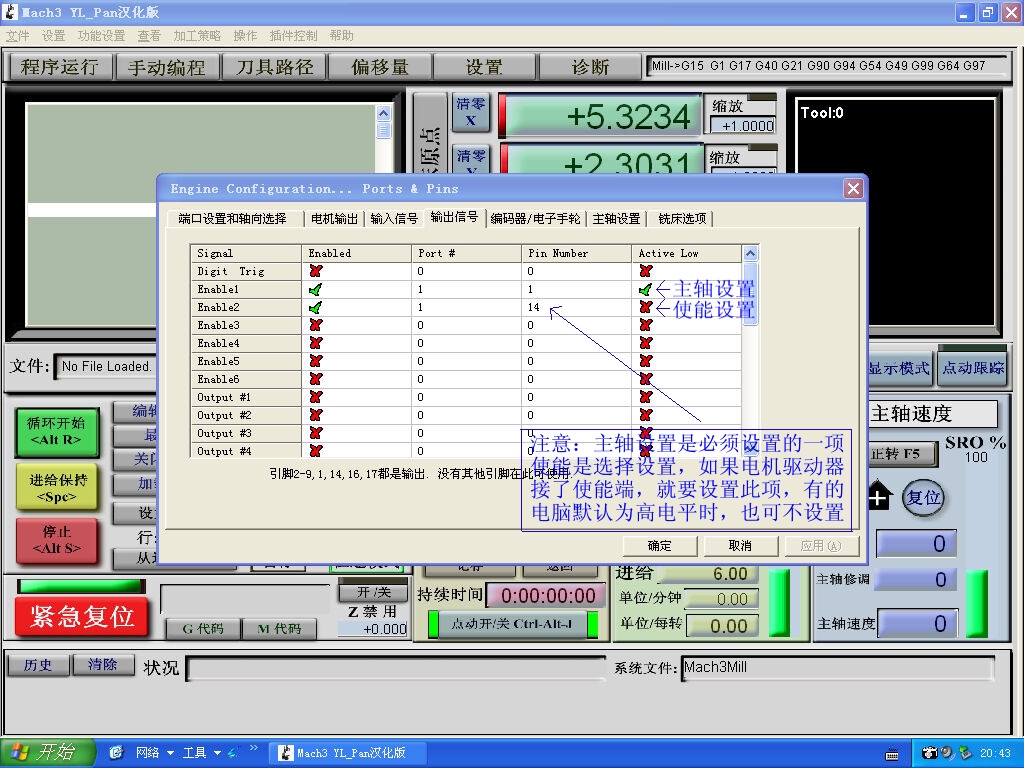Click 进给保持 Spc button
The width and height of the screenshot is (1024, 768).
[57, 488]
